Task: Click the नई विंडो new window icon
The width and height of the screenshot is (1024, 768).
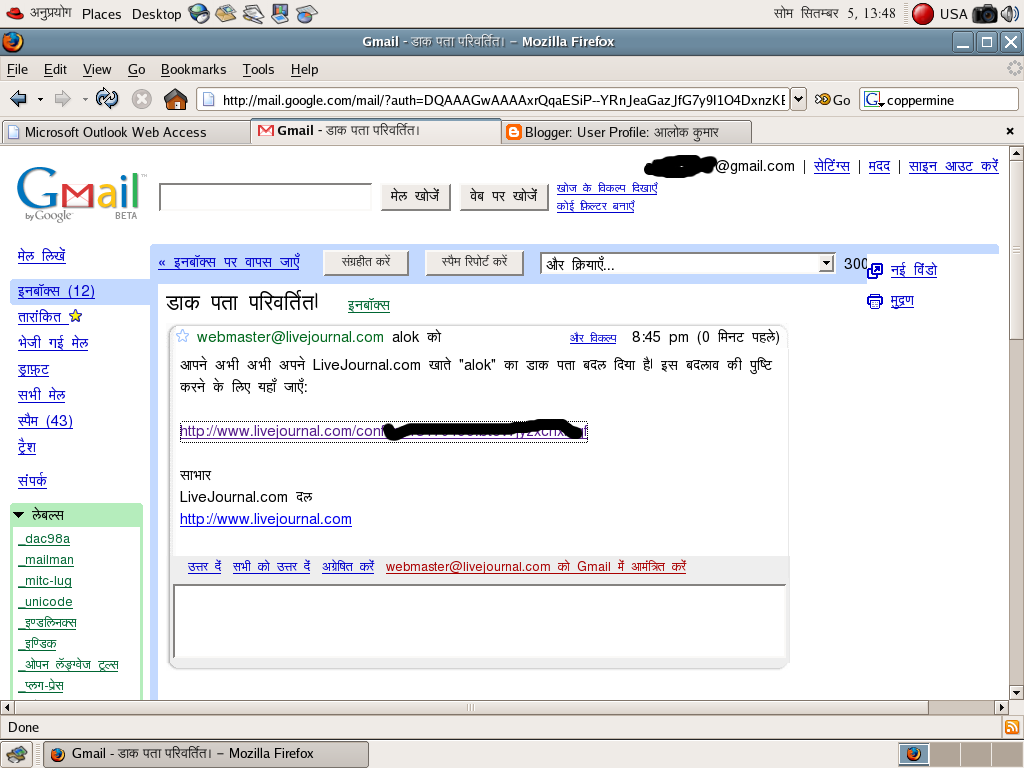Action: 875,270
